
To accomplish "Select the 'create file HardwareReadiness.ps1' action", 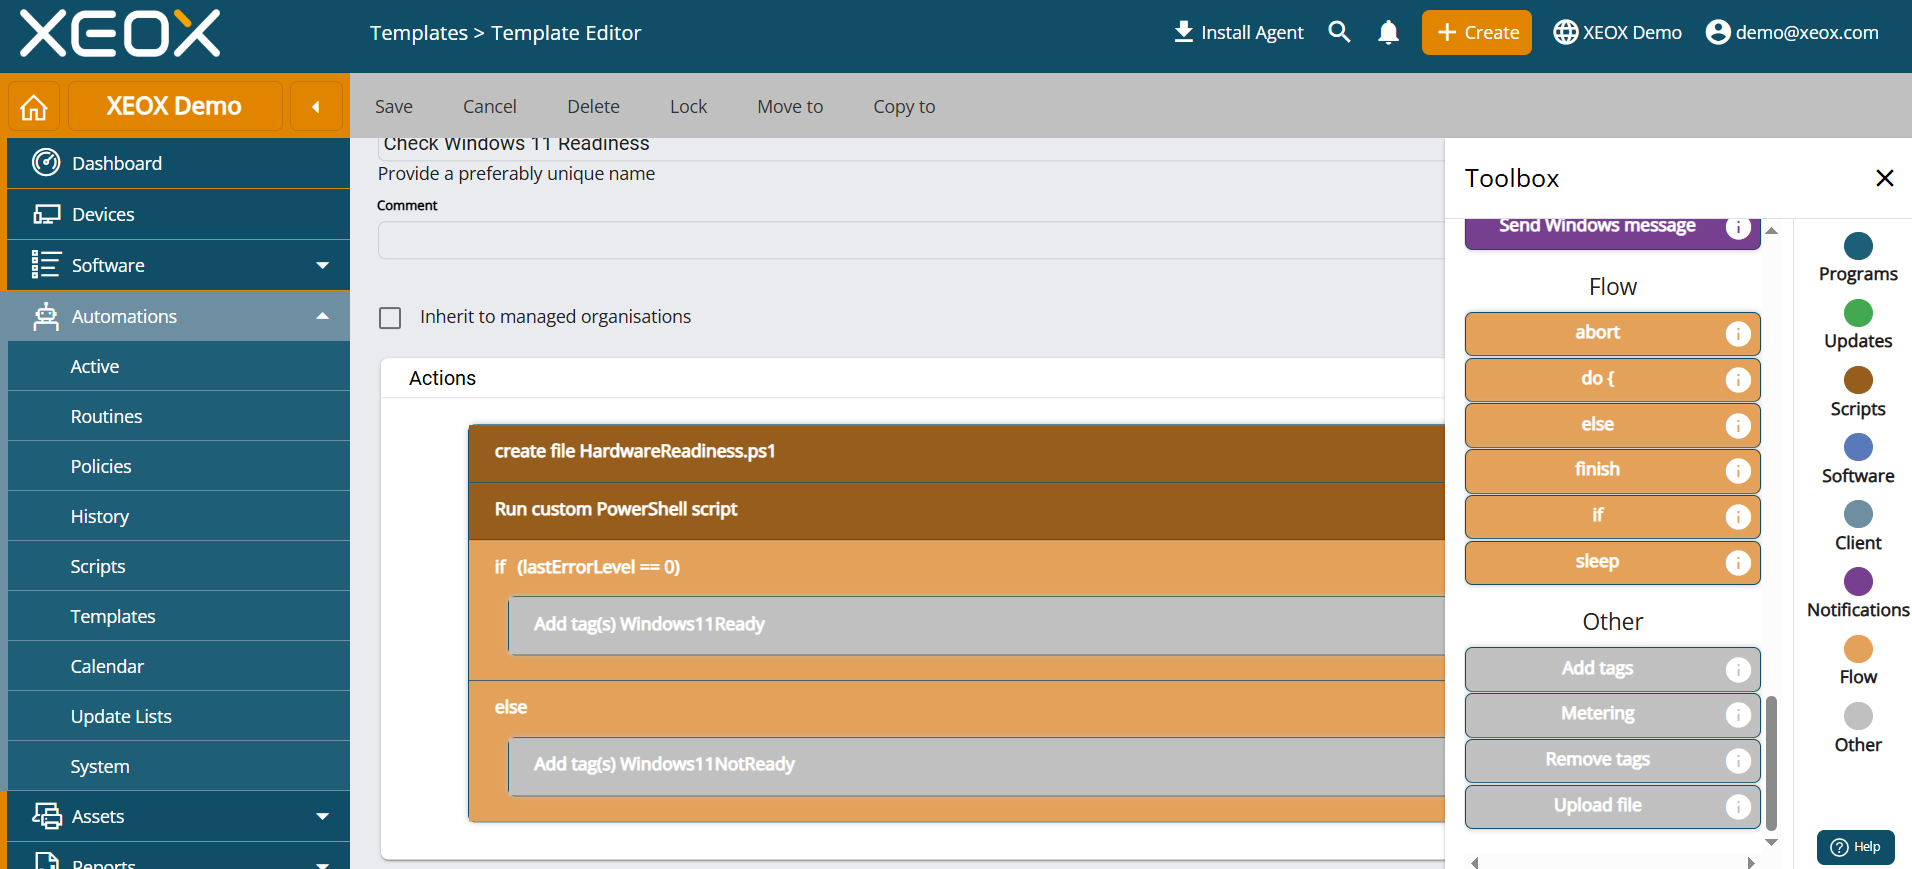I will (x=956, y=453).
